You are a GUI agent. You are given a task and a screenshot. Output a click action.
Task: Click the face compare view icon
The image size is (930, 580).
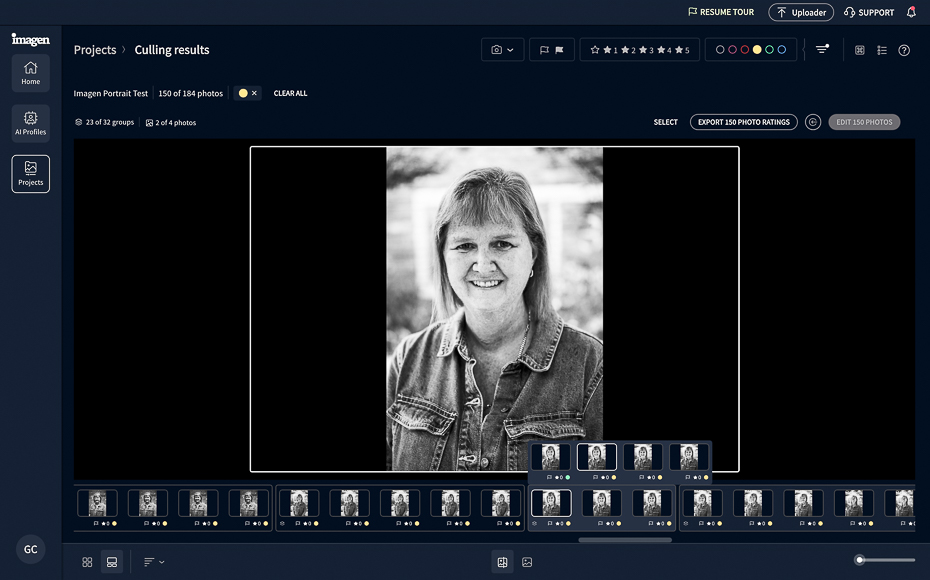point(502,562)
